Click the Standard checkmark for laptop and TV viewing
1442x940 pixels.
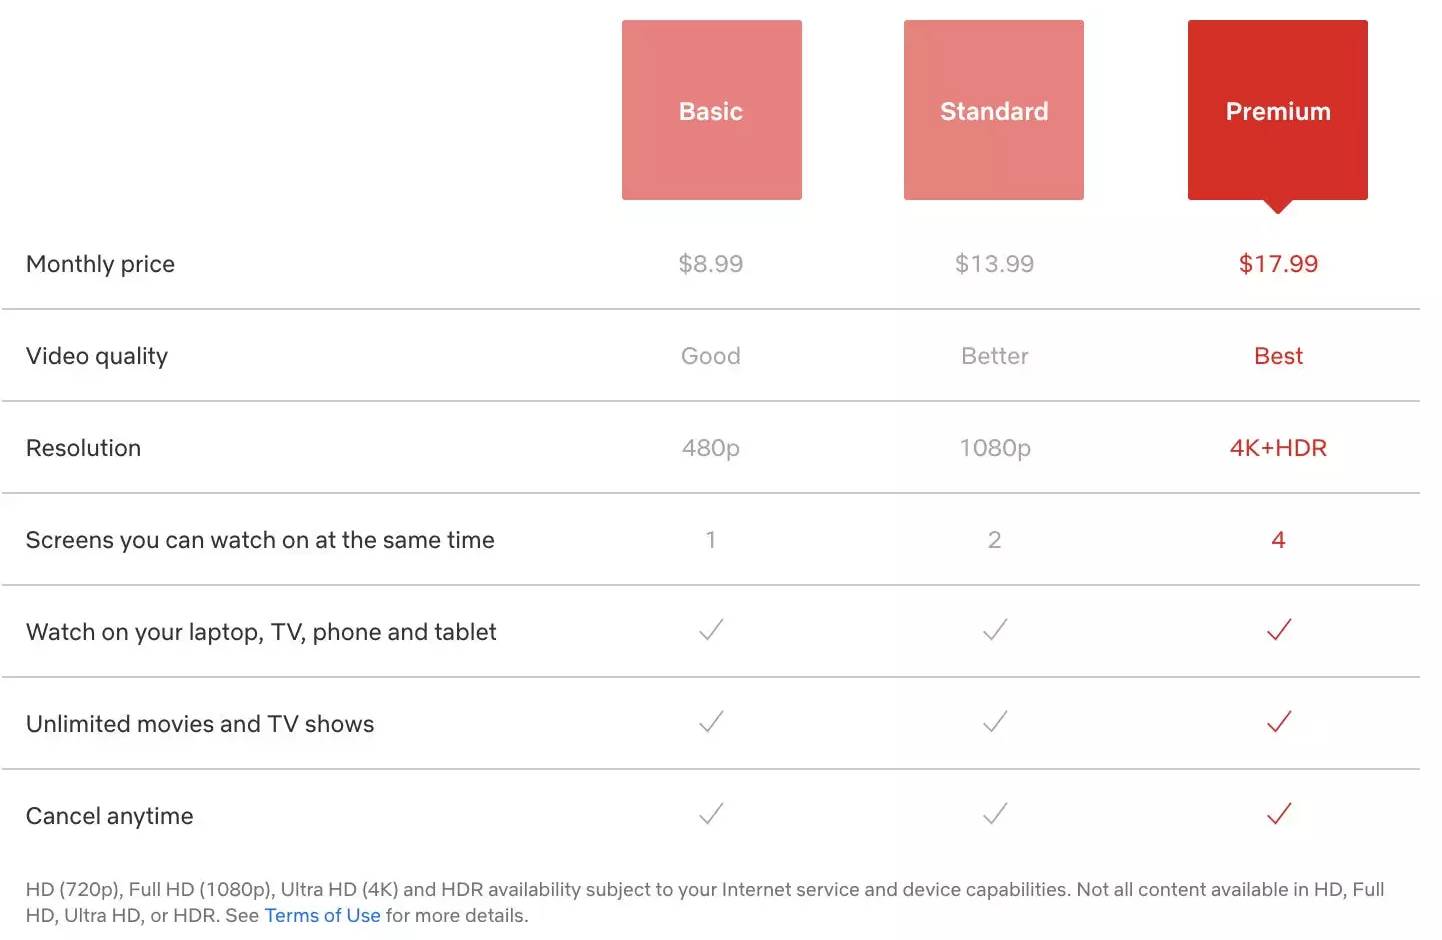coord(994,630)
